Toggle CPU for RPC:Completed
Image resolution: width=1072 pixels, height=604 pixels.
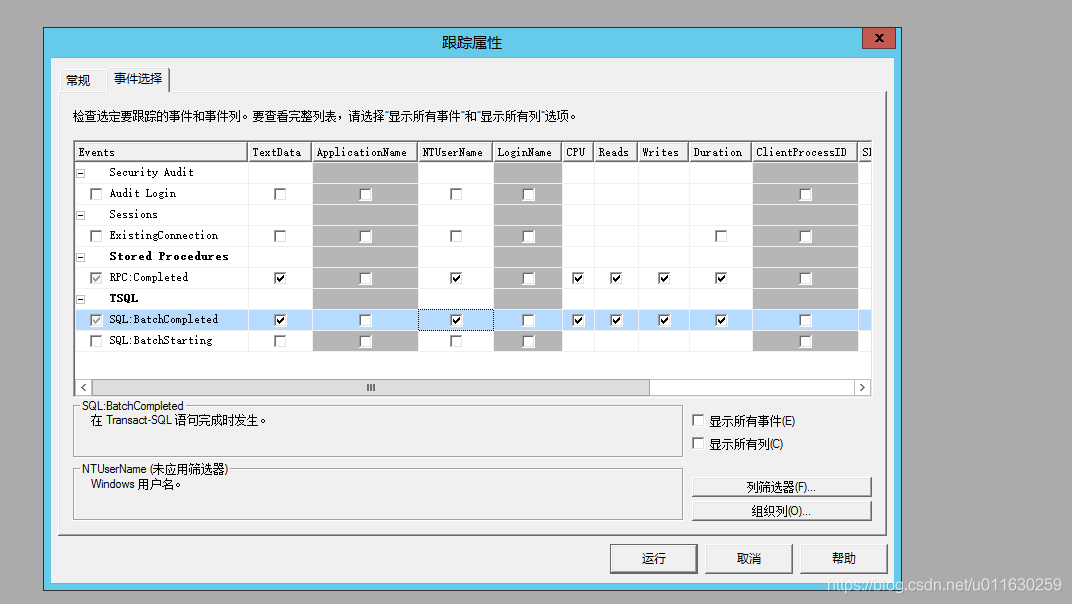pos(578,278)
